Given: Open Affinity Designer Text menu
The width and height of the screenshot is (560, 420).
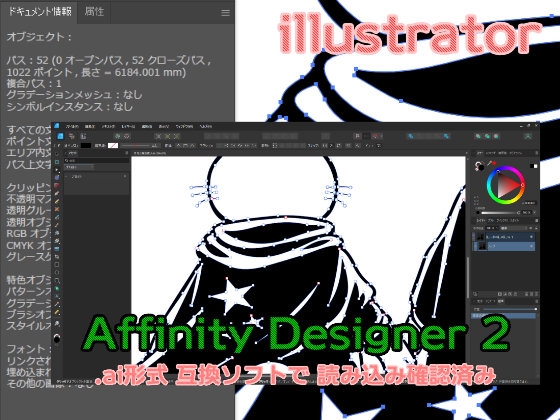Looking at the screenshot, I should coord(109,126).
